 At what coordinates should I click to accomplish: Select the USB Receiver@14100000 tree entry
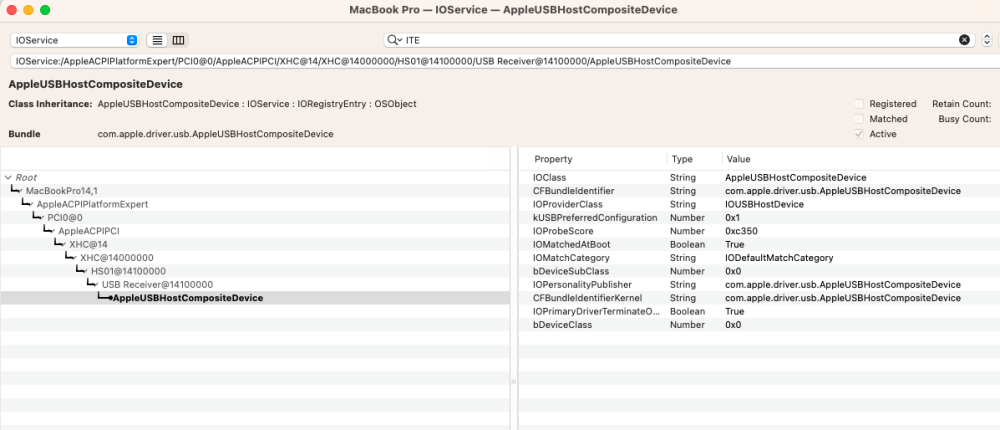pyautogui.click(x=158, y=285)
